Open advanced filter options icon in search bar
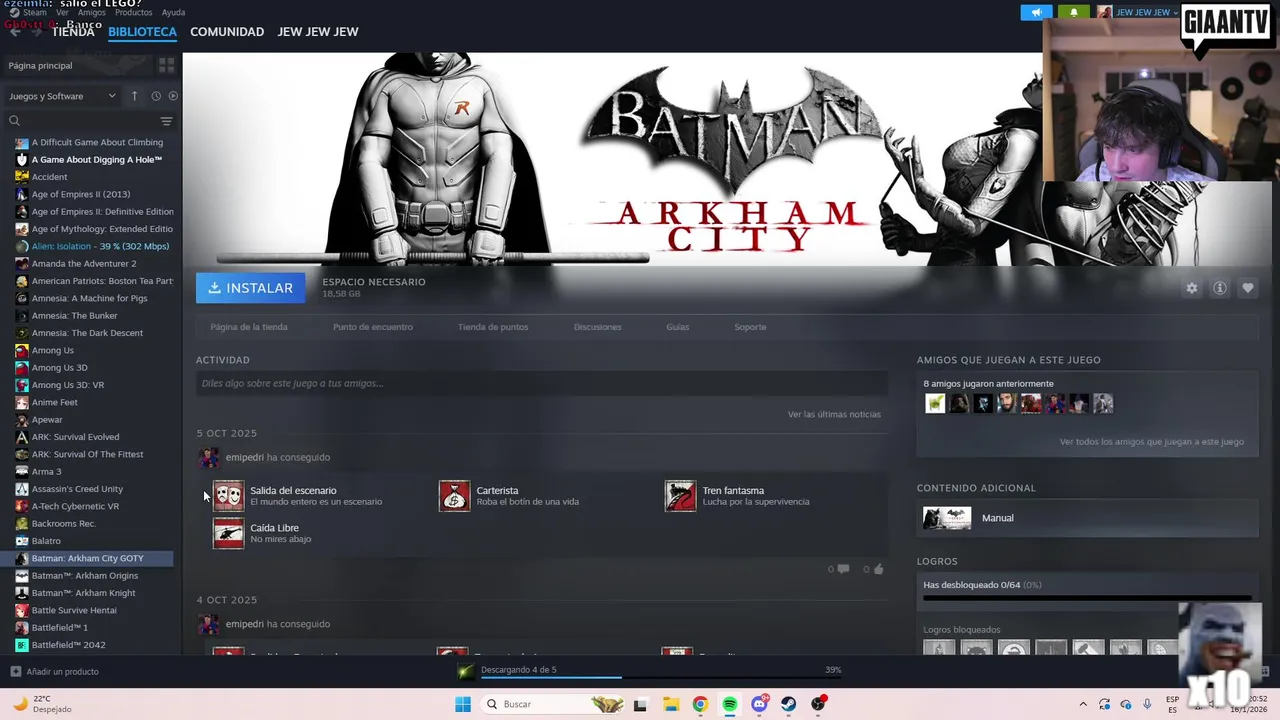 tap(166, 121)
